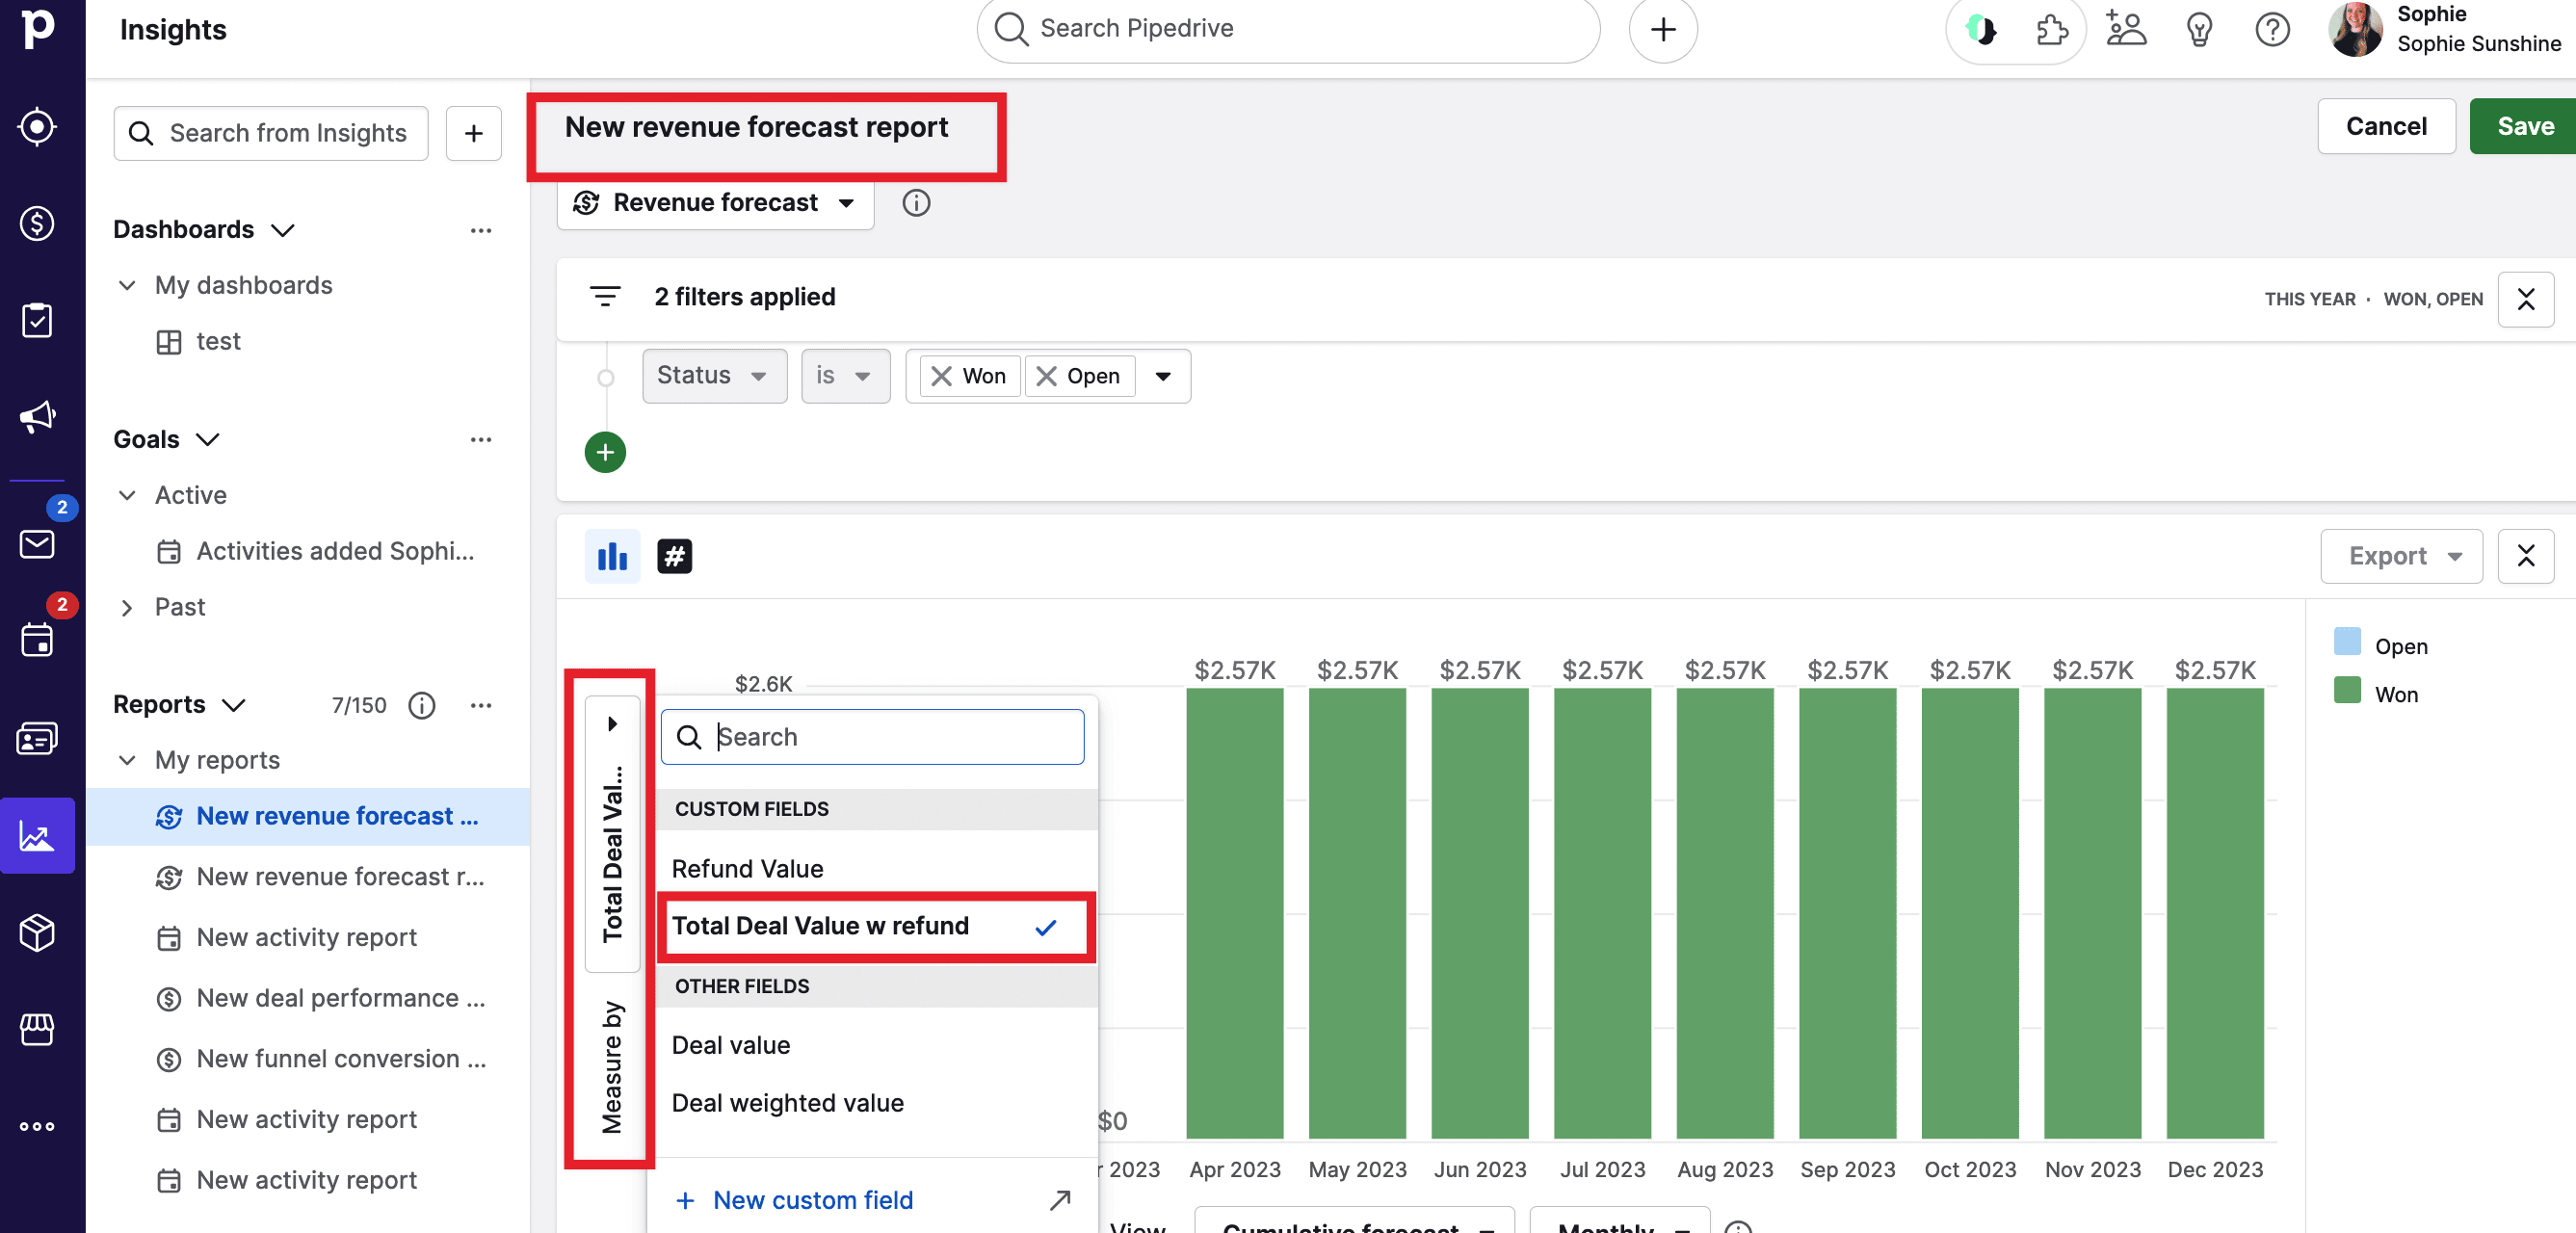Open Mail inbox icon in sidebar
Screen dimensions: 2576x1233
(x=37, y=544)
